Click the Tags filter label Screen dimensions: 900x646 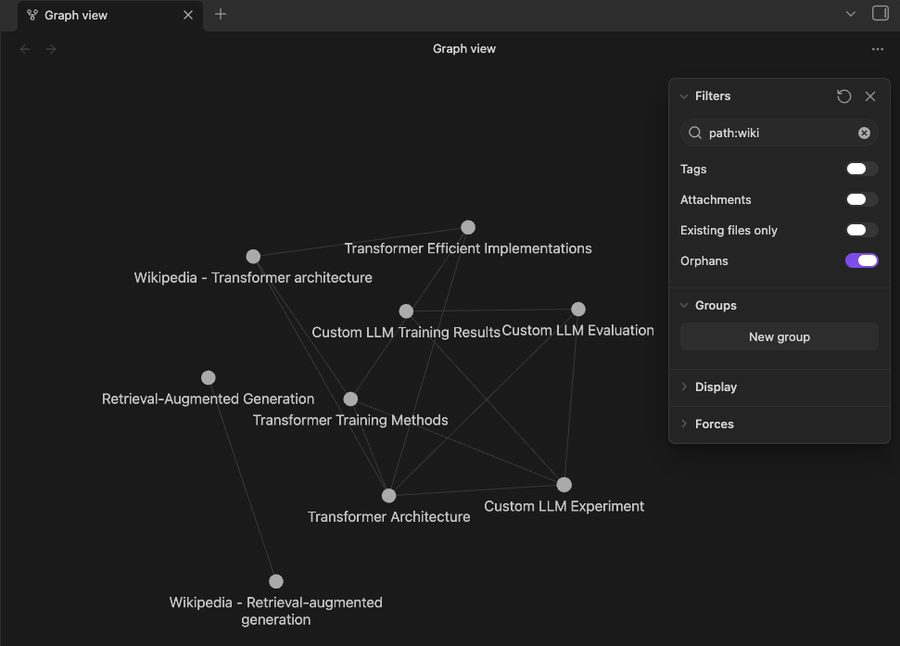tap(693, 169)
